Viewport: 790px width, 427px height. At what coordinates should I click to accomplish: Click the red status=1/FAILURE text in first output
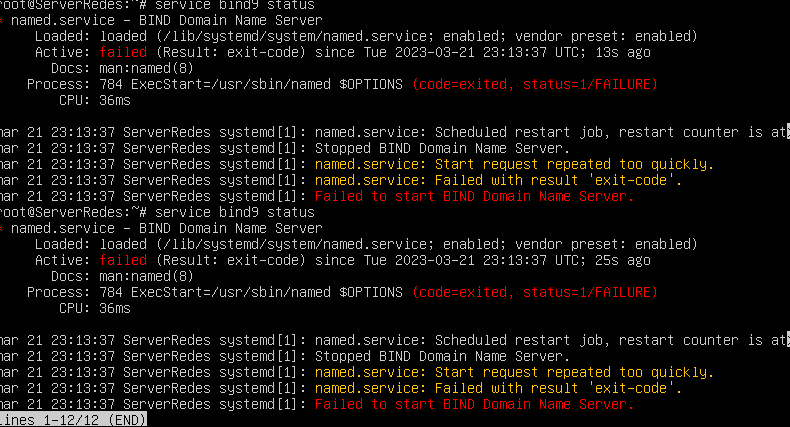click(x=590, y=84)
